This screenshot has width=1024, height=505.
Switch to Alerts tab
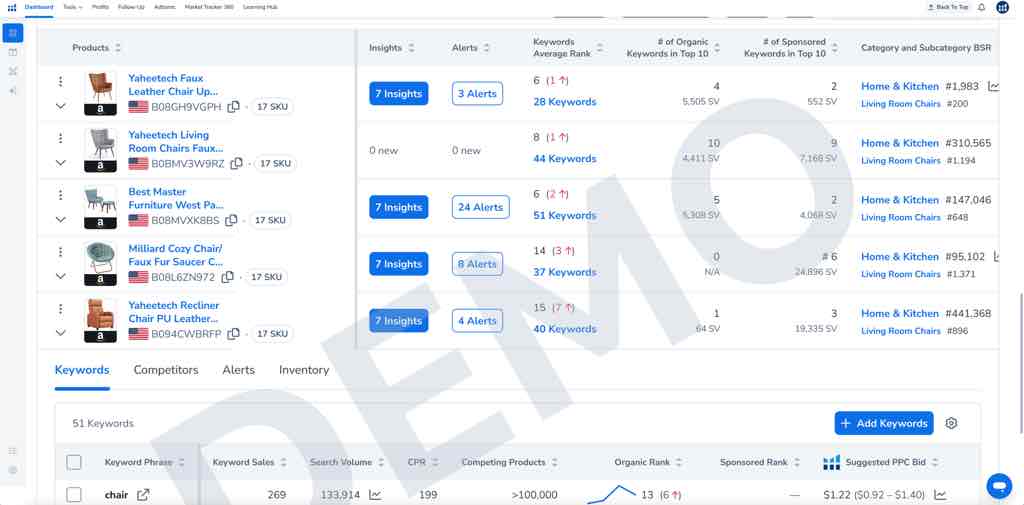click(238, 370)
